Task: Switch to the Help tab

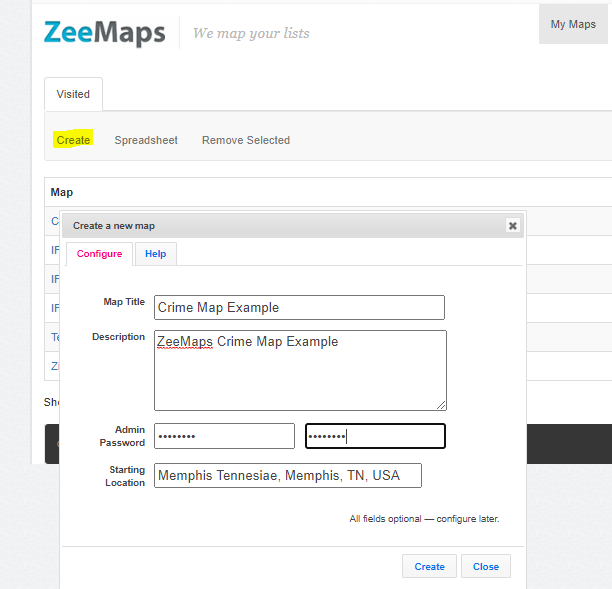Action: [155, 254]
